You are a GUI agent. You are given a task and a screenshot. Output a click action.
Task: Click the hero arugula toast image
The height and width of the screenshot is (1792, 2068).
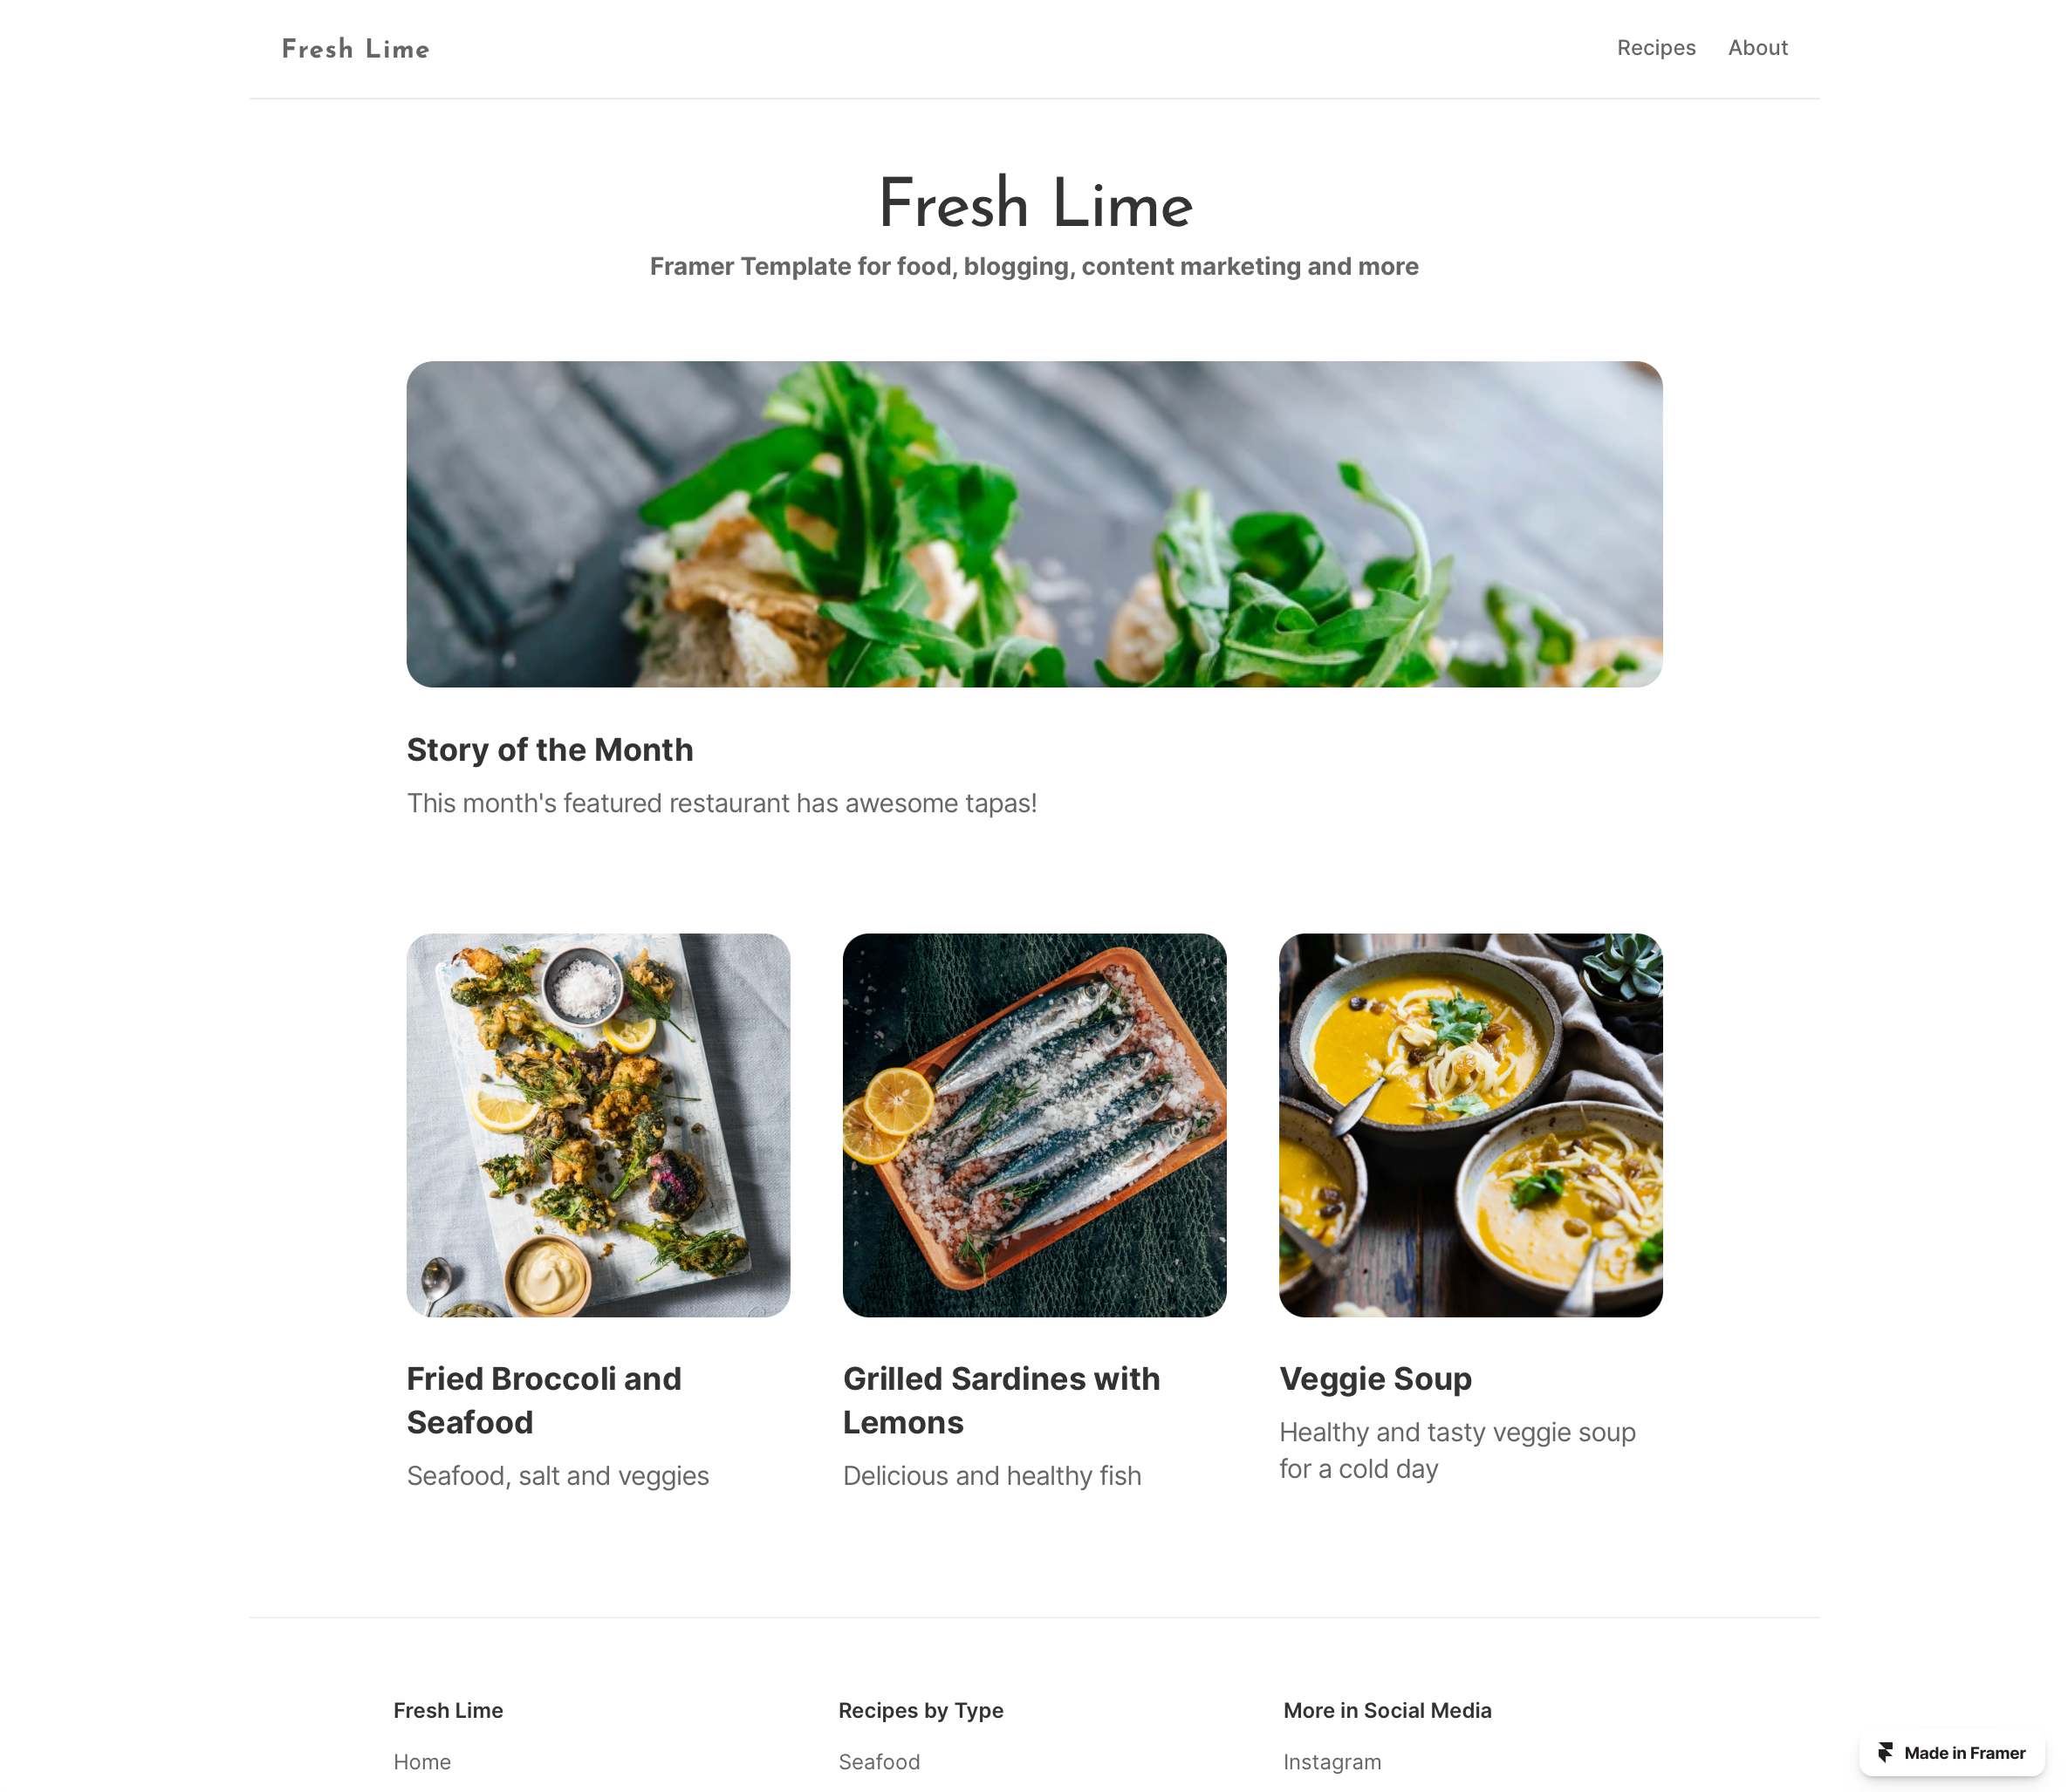(x=1034, y=524)
